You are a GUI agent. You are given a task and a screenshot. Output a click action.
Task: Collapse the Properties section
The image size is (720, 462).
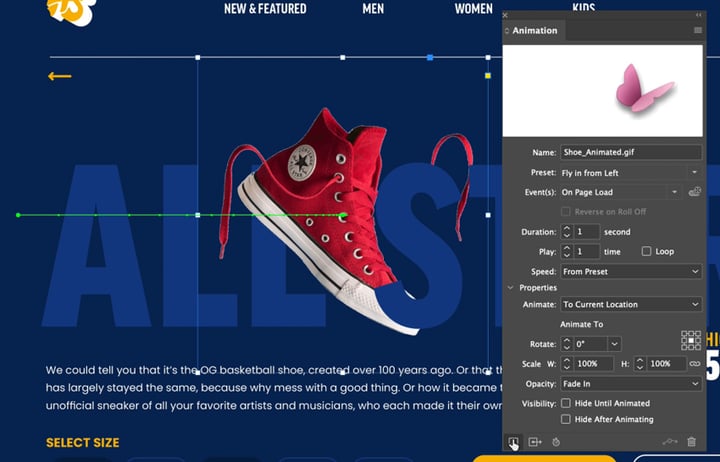pos(510,287)
